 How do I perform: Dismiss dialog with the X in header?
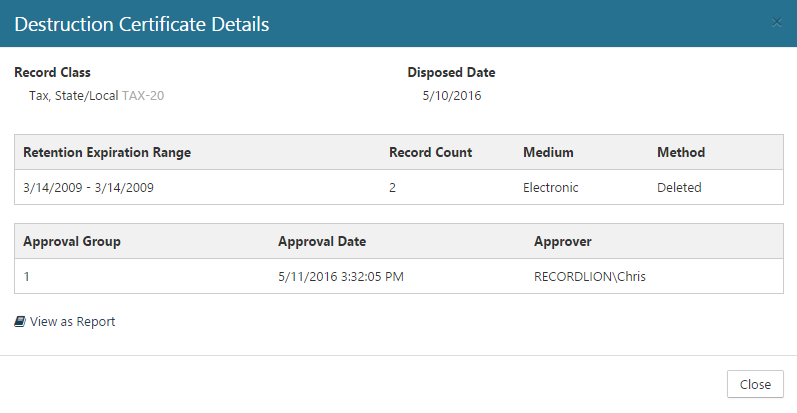(x=777, y=22)
